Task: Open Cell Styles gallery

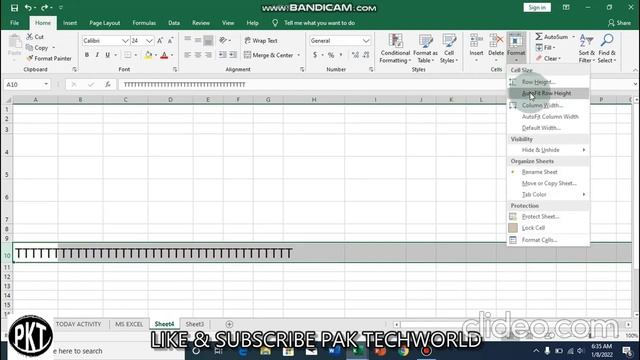Action: (449, 49)
